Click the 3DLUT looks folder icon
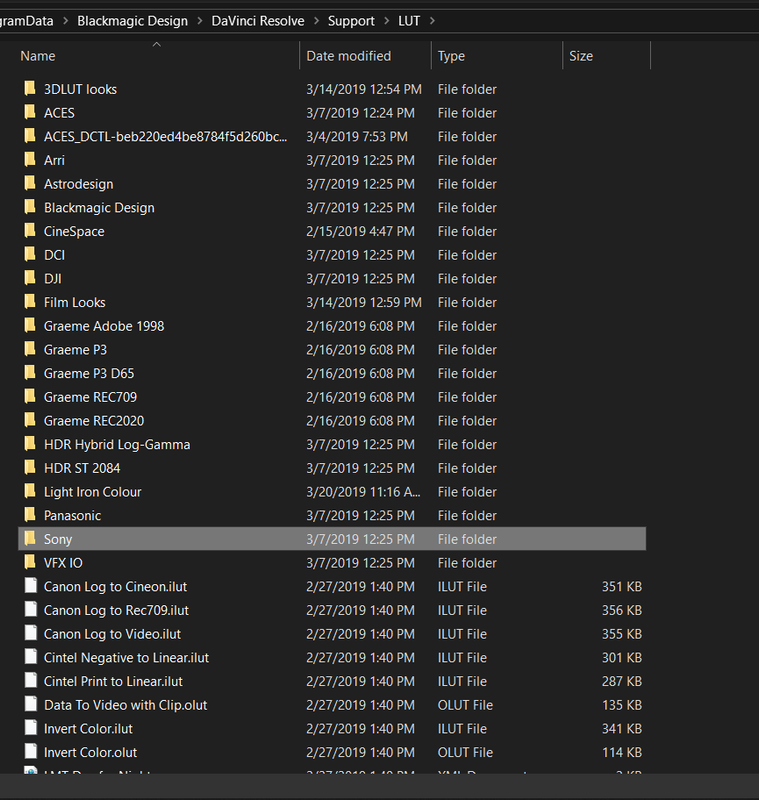Screen dimensions: 759x800 pos(30,89)
